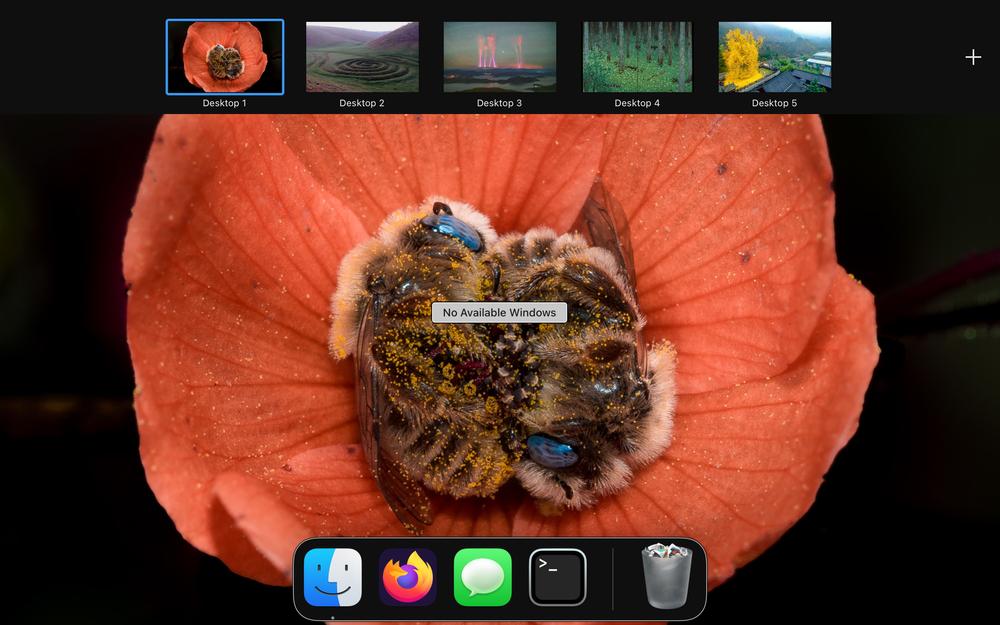Add a new desktop with plus button
The image size is (1000, 625).
tap(973, 57)
